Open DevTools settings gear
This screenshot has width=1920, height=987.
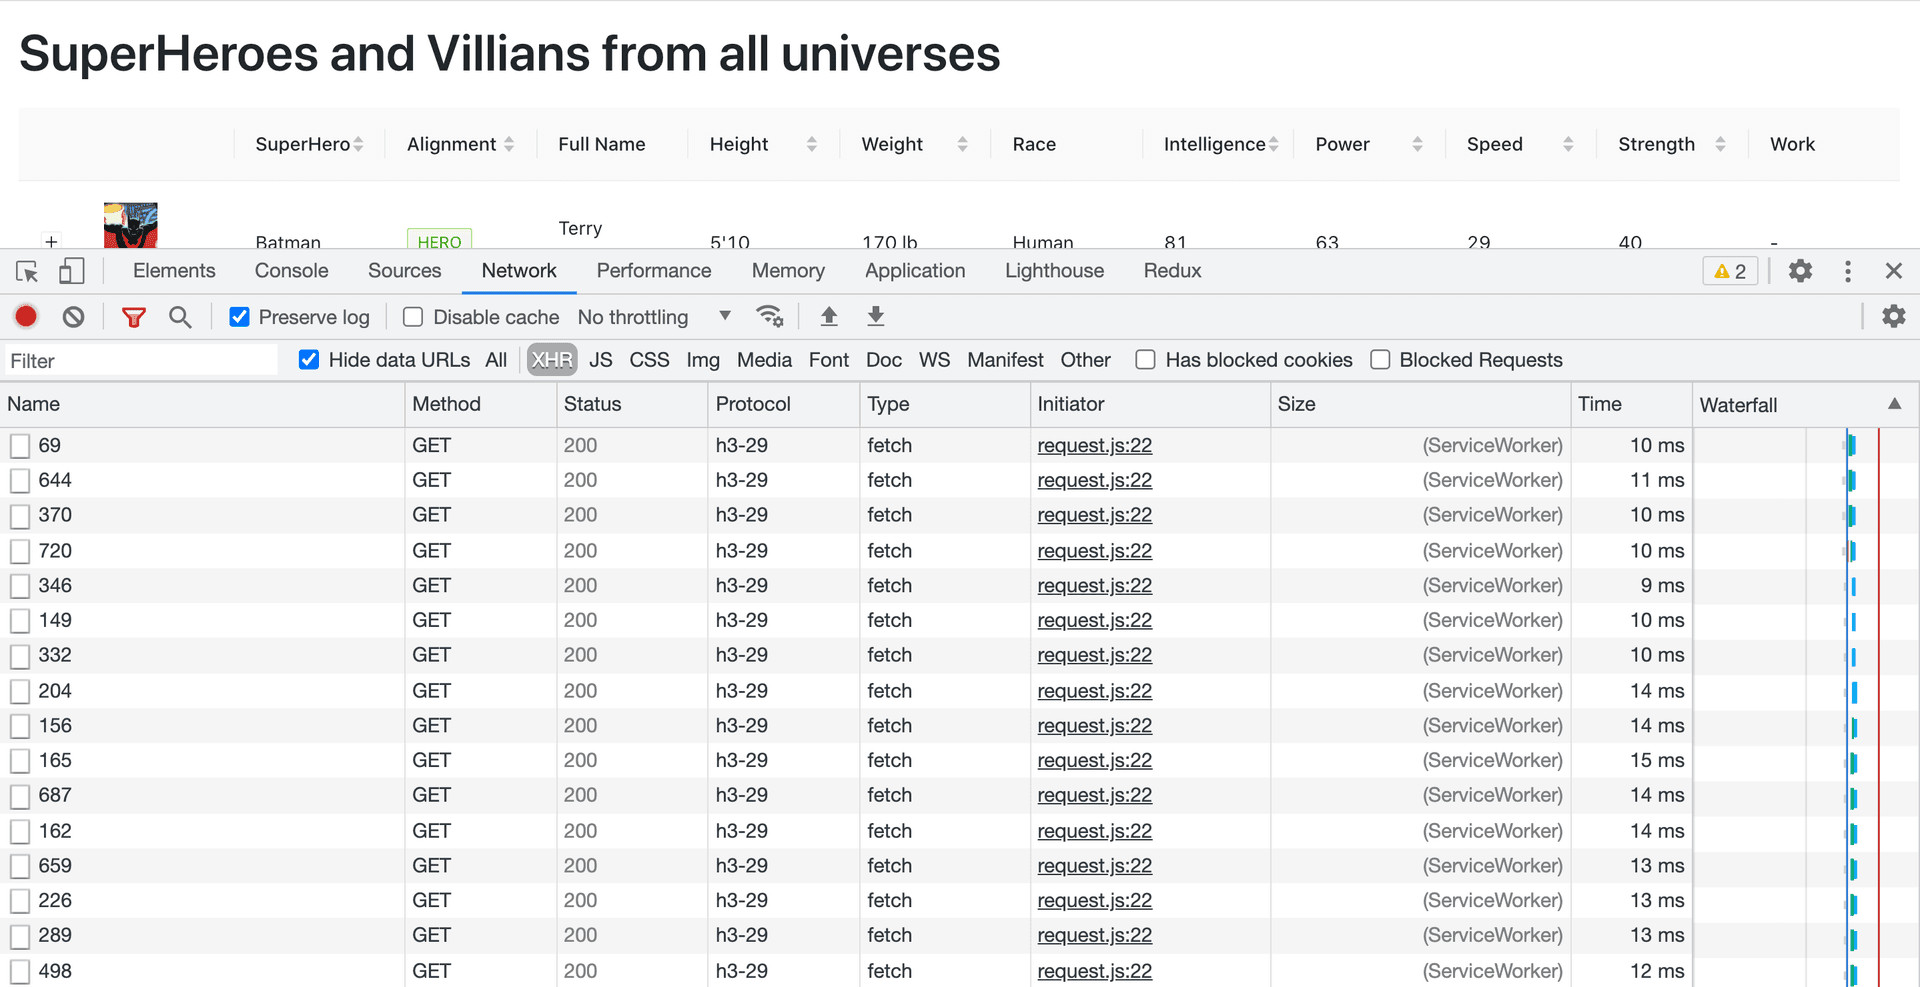pos(1800,271)
